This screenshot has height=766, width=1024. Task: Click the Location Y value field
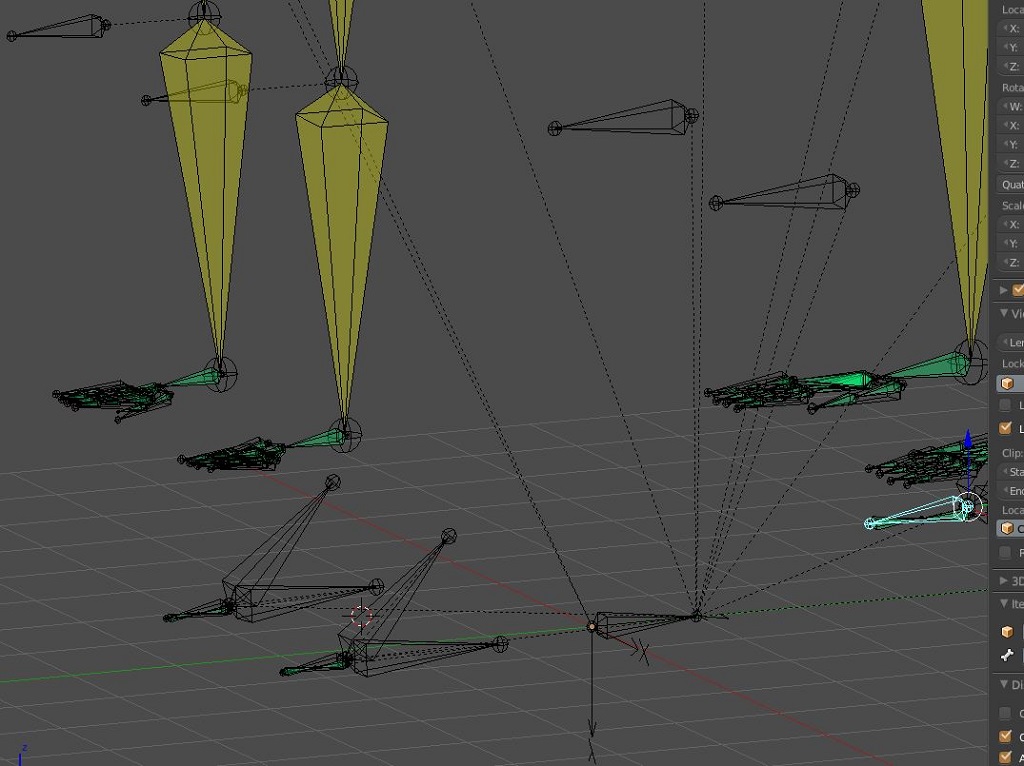click(x=1011, y=48)
